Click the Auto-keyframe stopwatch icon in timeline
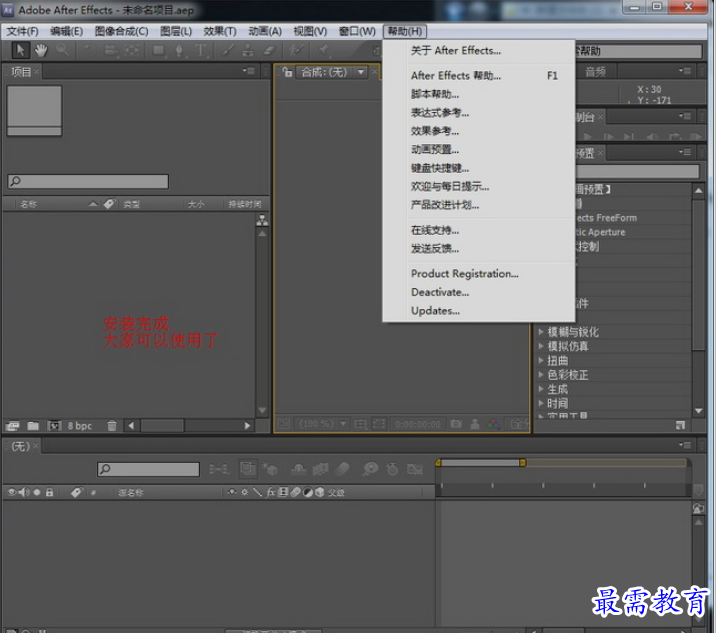Screen dimensions: 716x633 (392, 469)
